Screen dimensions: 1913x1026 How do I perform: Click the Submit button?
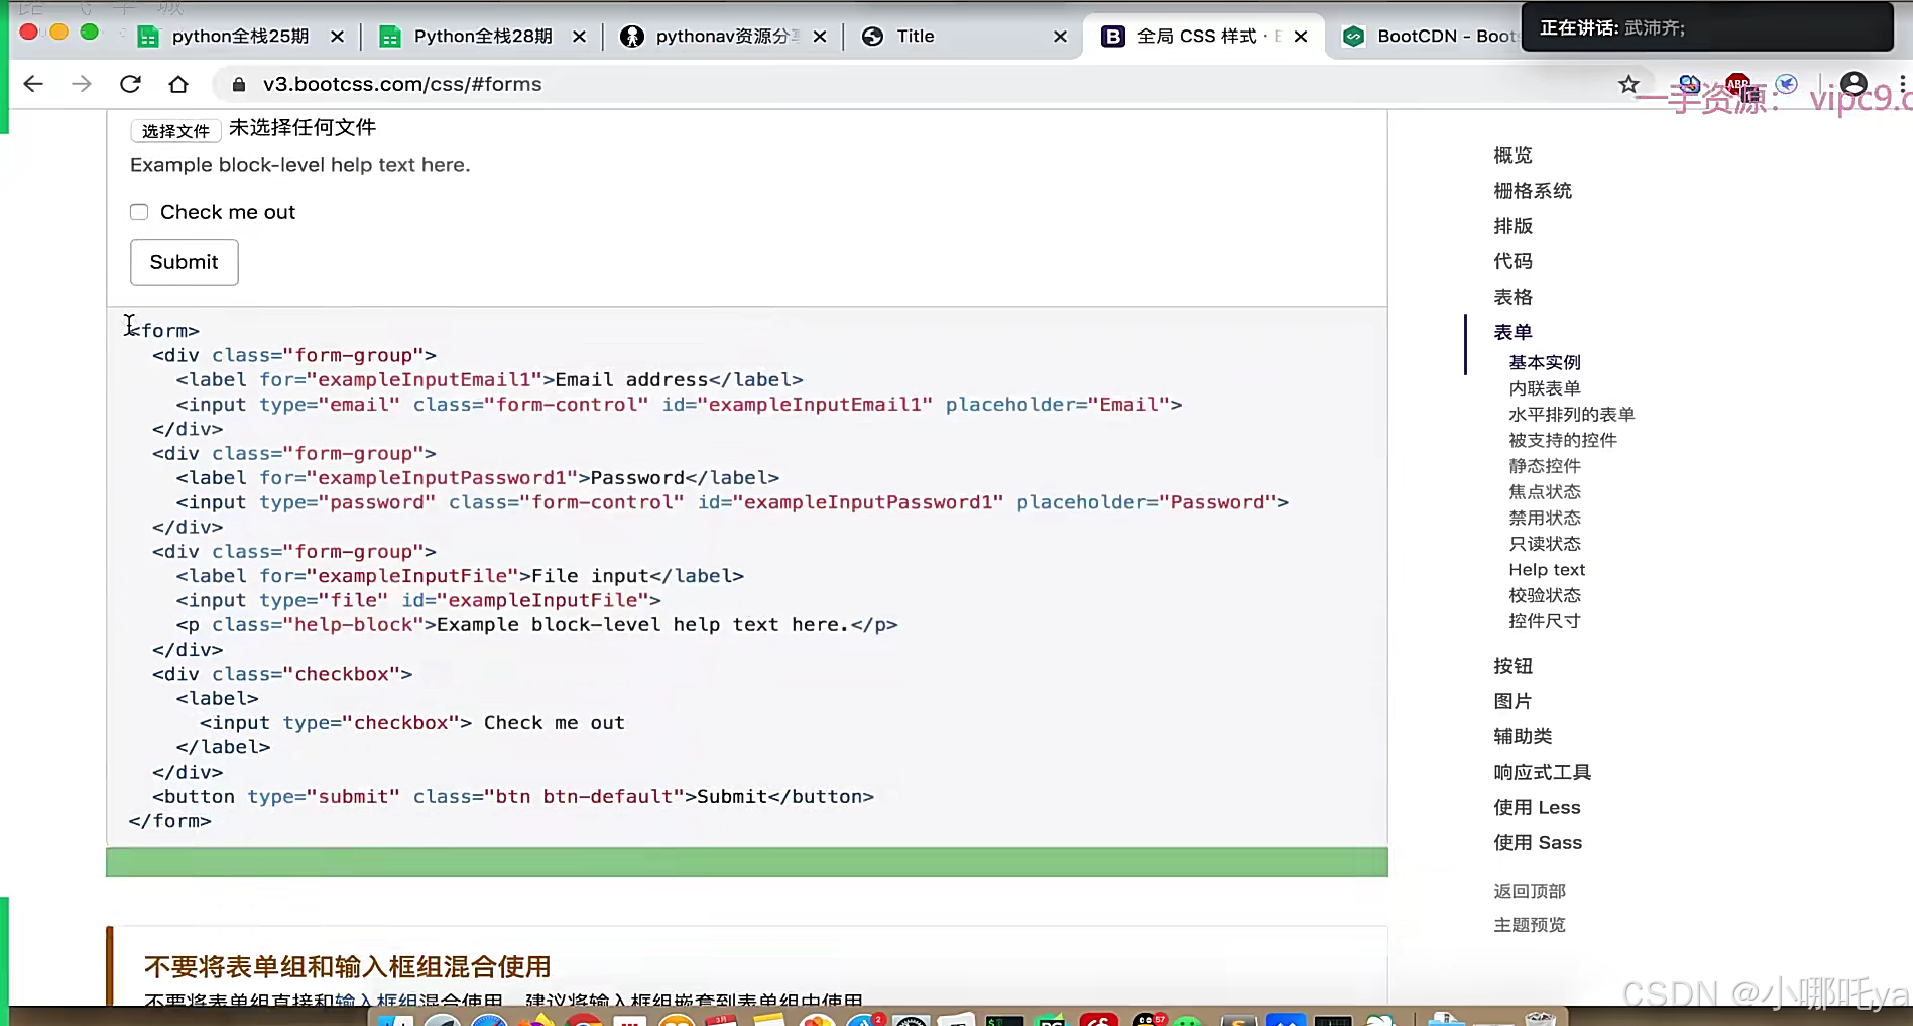184,262
